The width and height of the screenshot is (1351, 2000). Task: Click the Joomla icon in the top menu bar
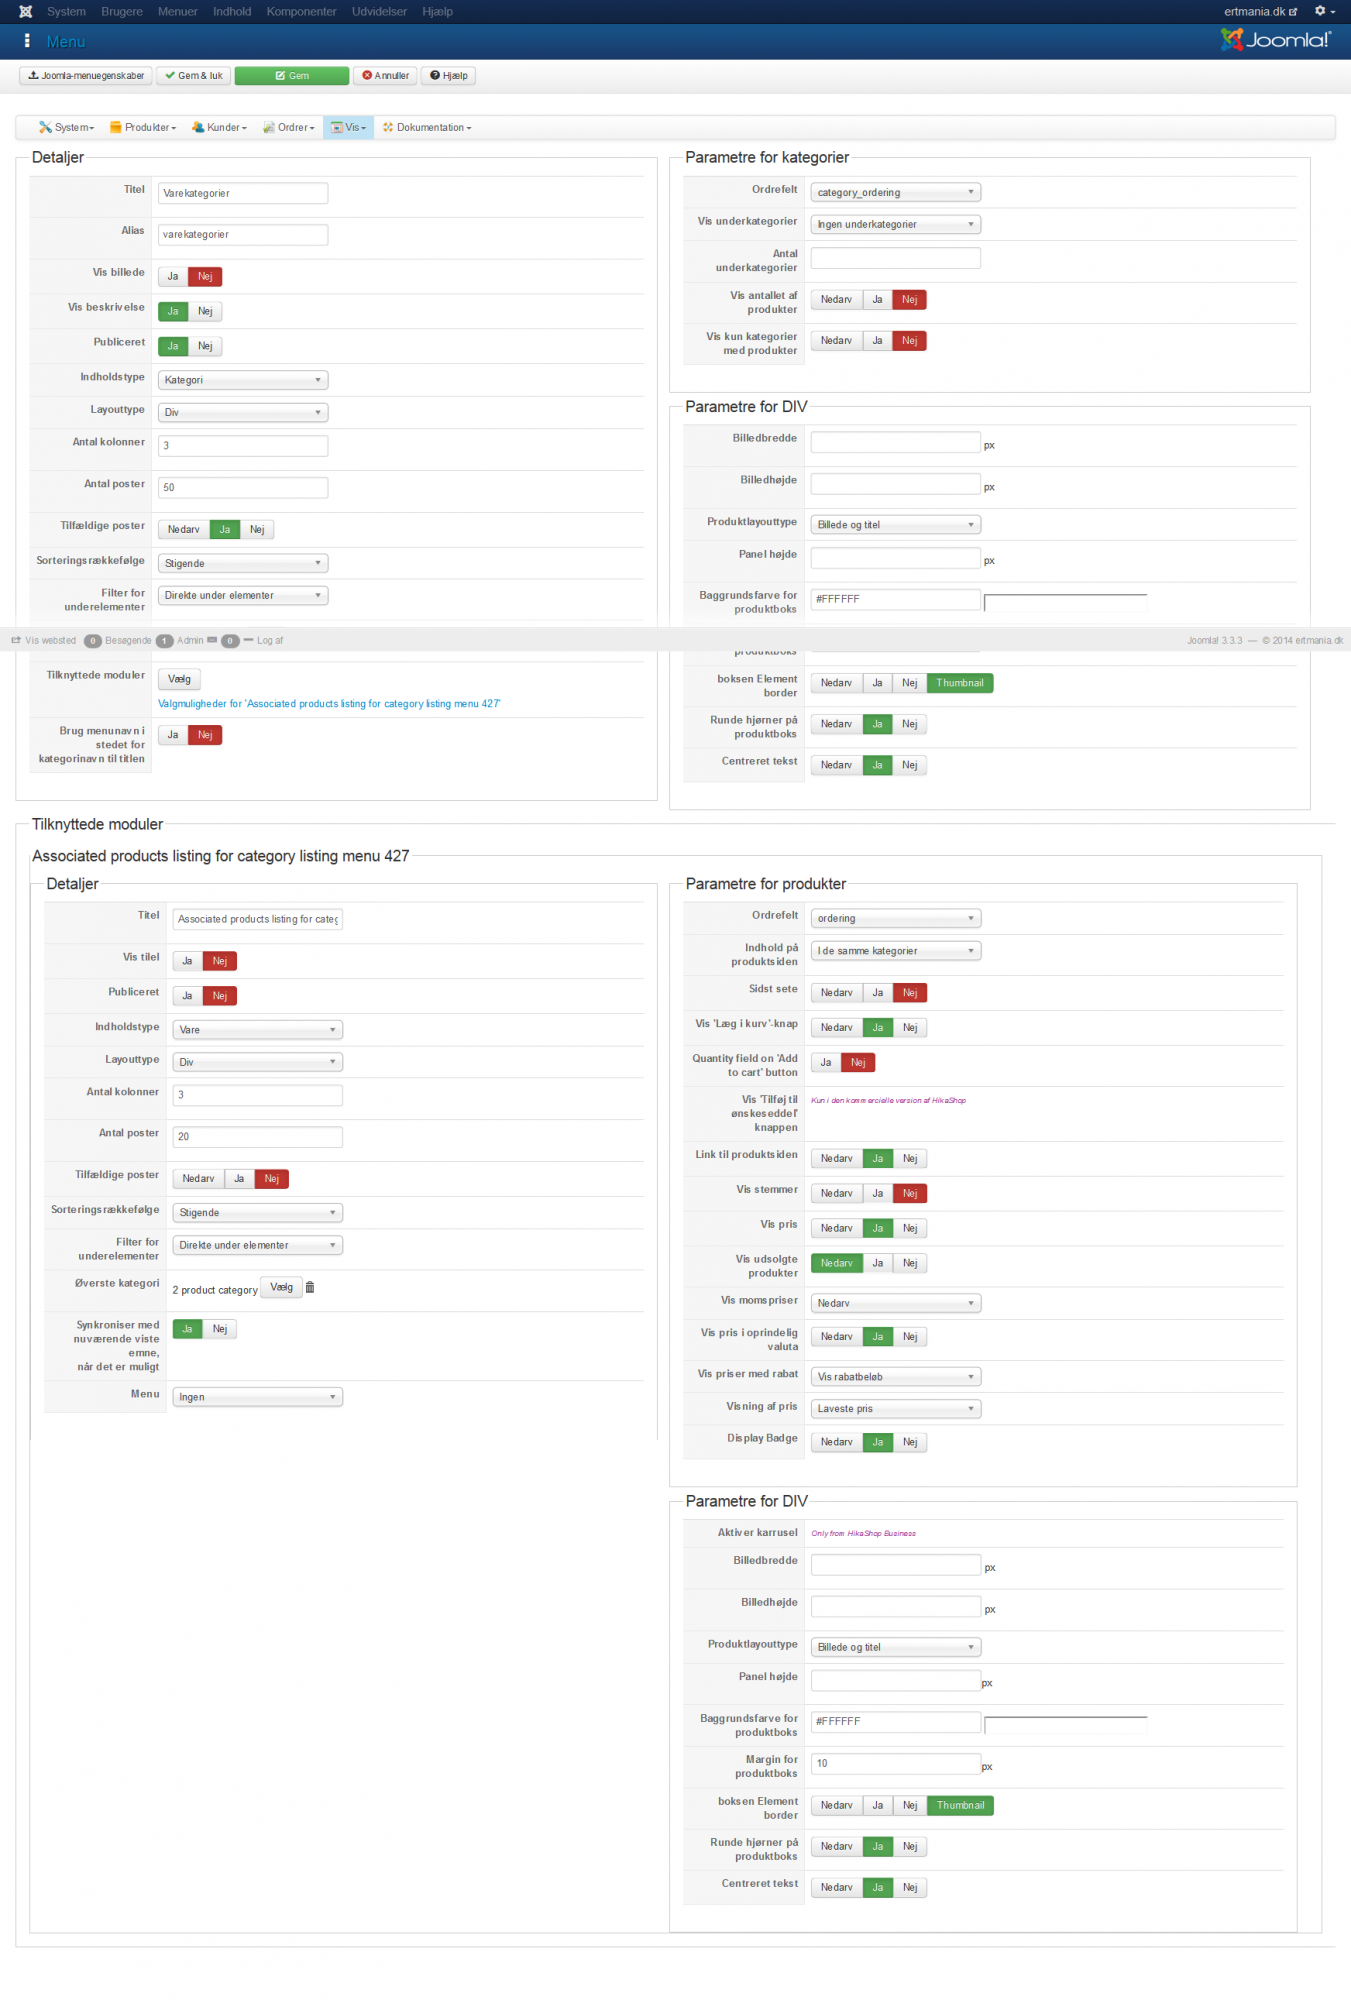[26, 12]
